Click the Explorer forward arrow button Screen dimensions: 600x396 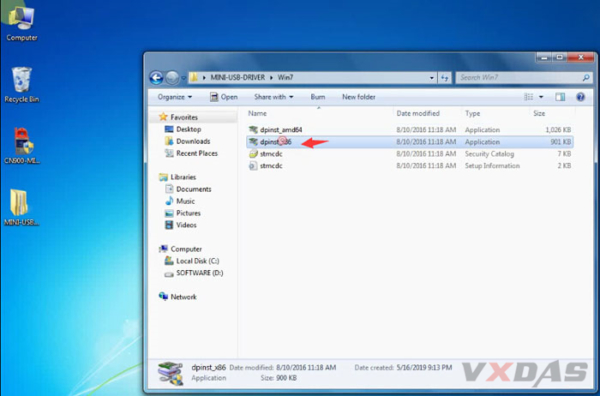(x=172, y=78)
